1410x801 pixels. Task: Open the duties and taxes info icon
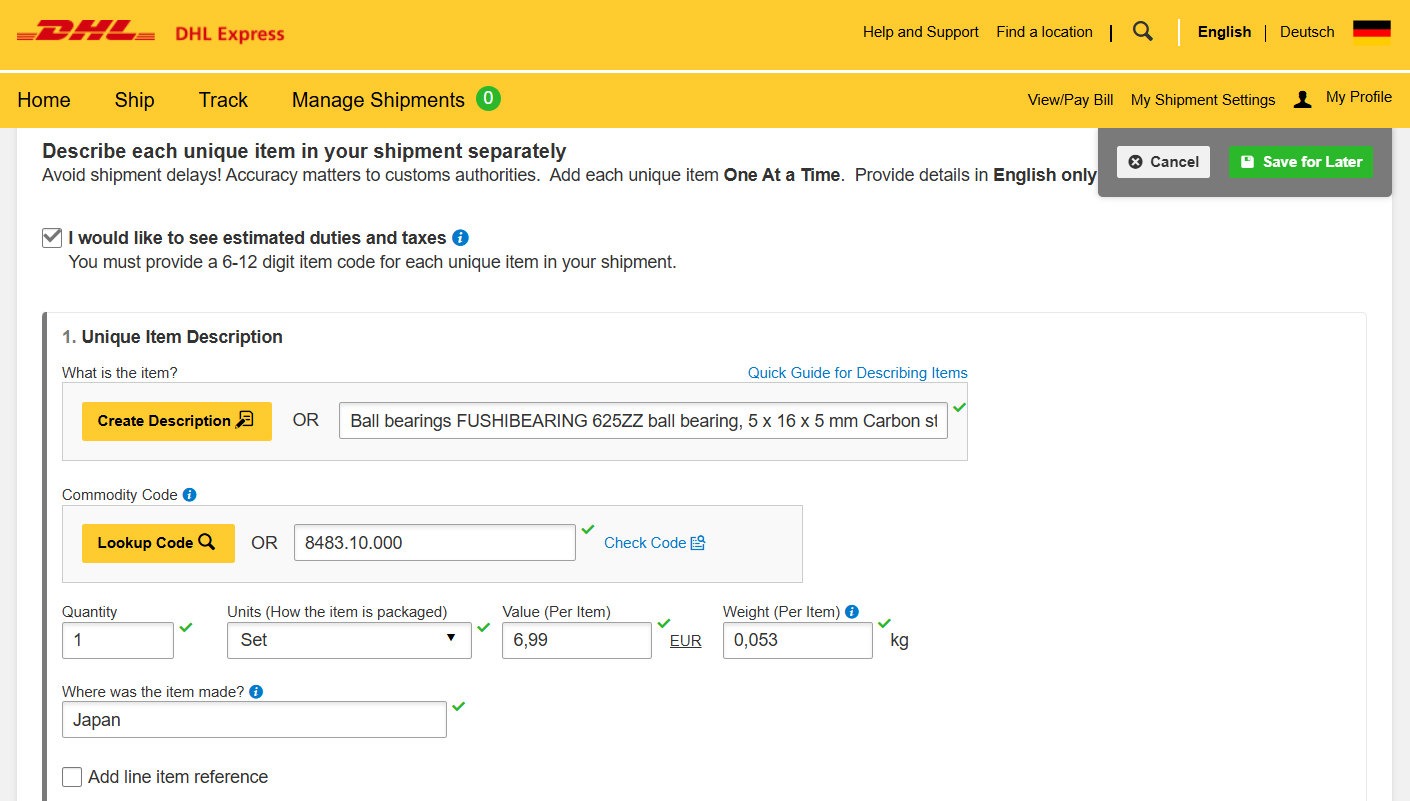click(460, 238)
